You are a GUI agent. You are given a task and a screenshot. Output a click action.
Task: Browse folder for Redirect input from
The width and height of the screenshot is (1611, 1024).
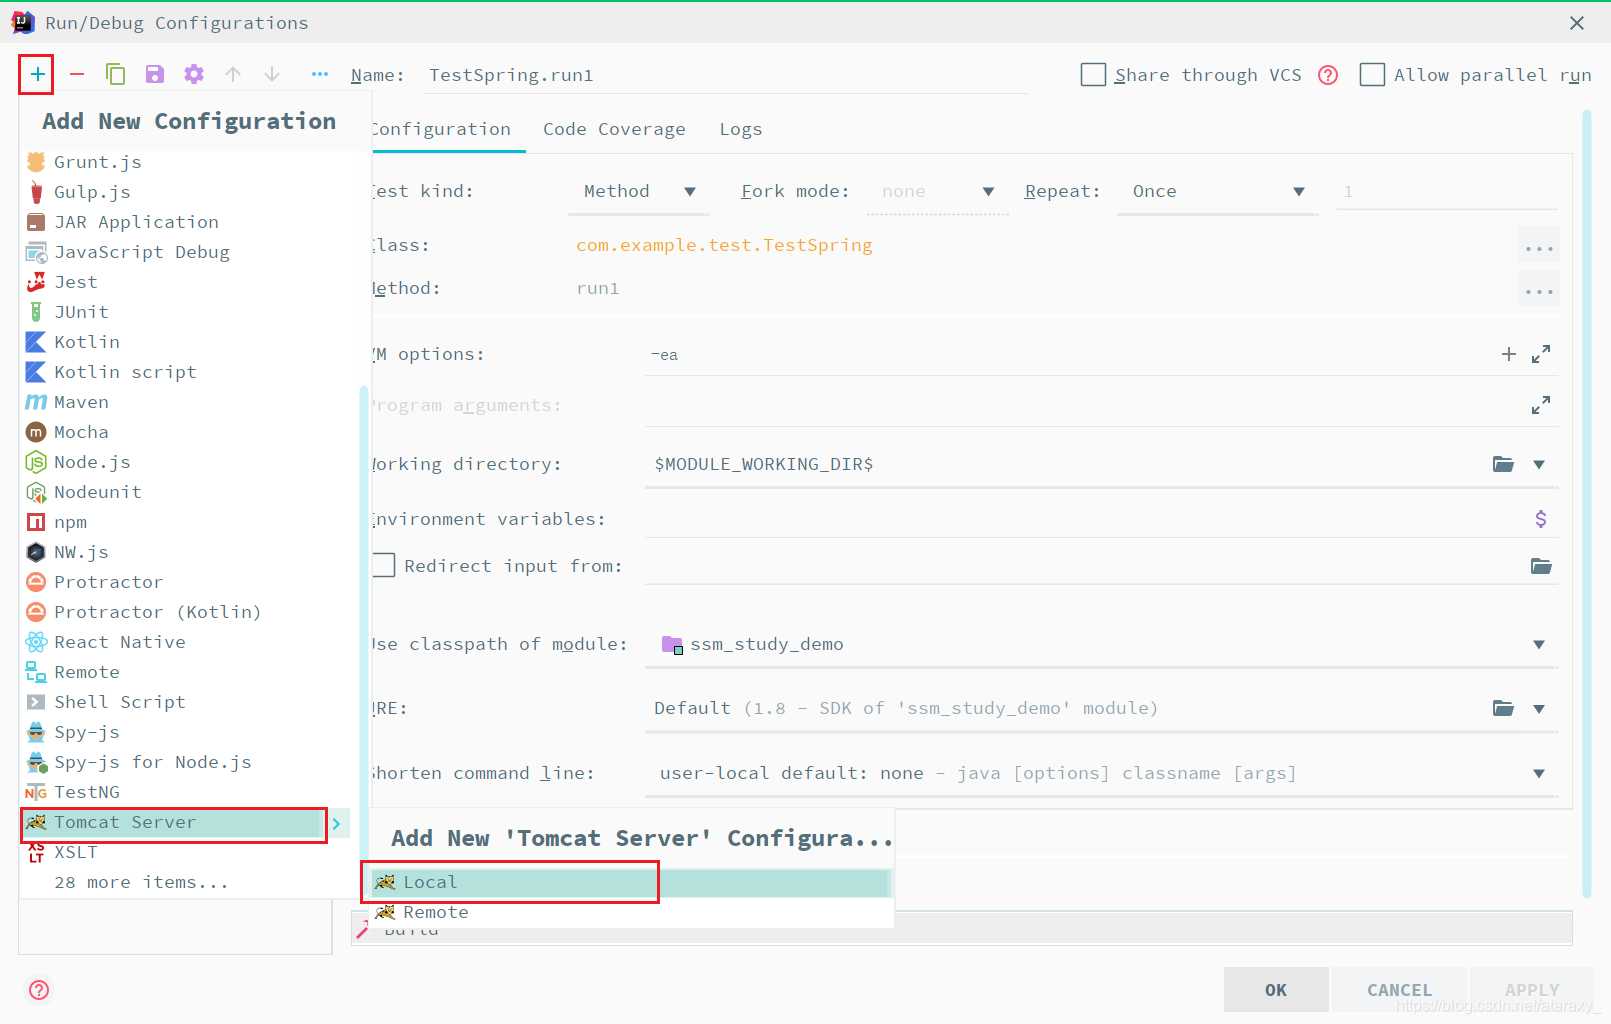coord(1541,566)
